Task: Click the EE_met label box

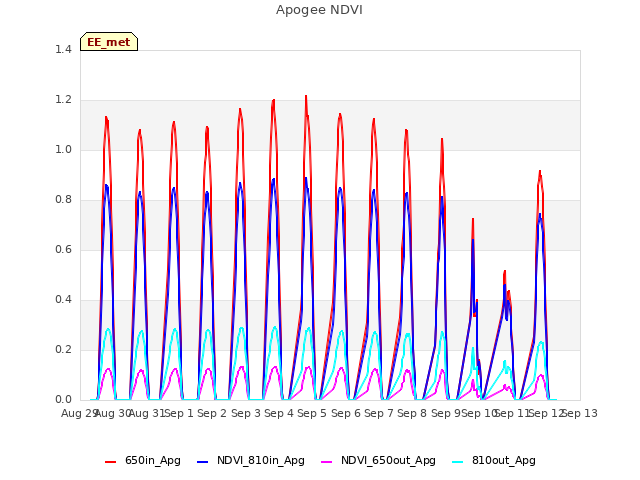Action: [x=109, y=42]
